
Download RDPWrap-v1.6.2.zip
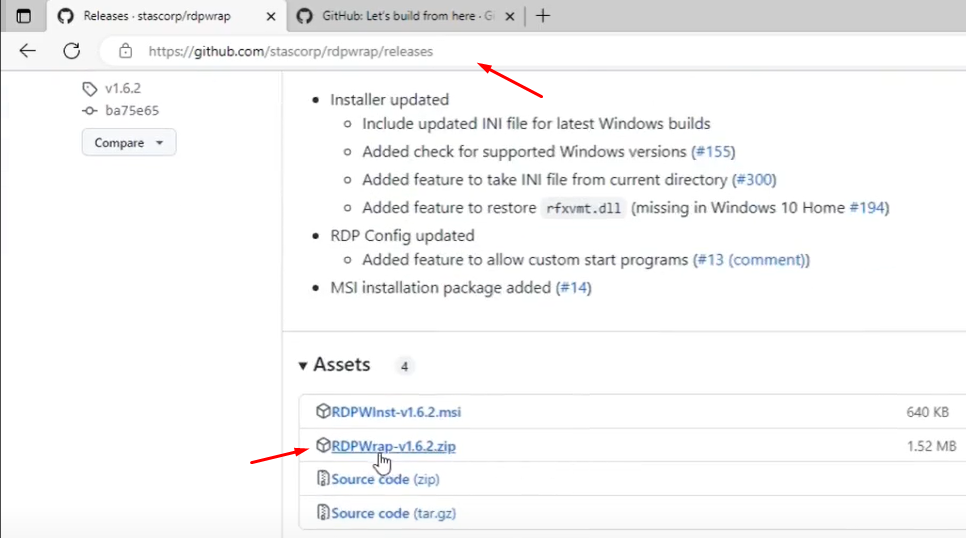(x=393, y=446)
